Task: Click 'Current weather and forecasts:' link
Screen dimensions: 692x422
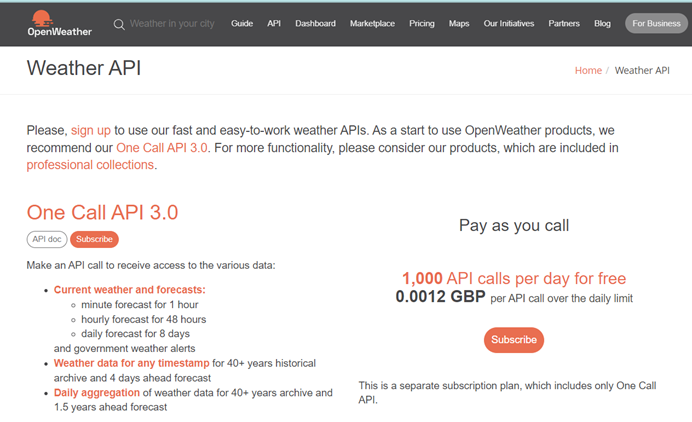Action: 130,290
